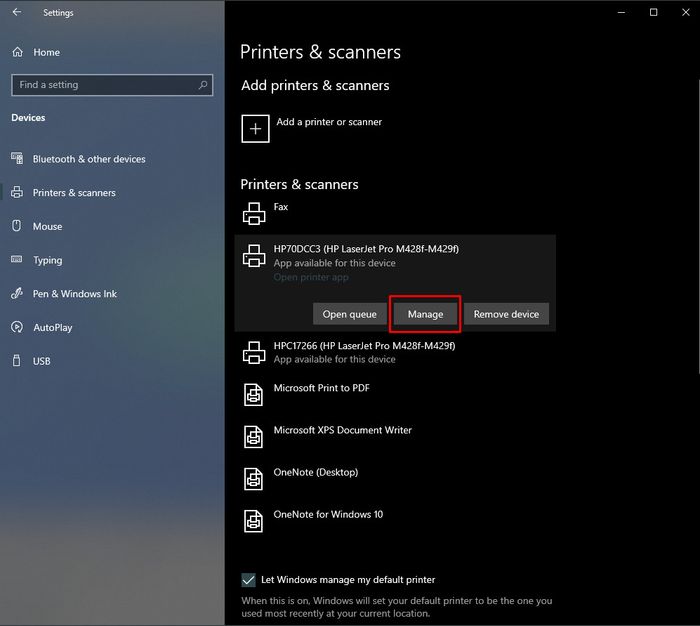The height and width of the screenshot is (626, 700).
Task: Click the USB drive icon
Action: pos(17,361)
